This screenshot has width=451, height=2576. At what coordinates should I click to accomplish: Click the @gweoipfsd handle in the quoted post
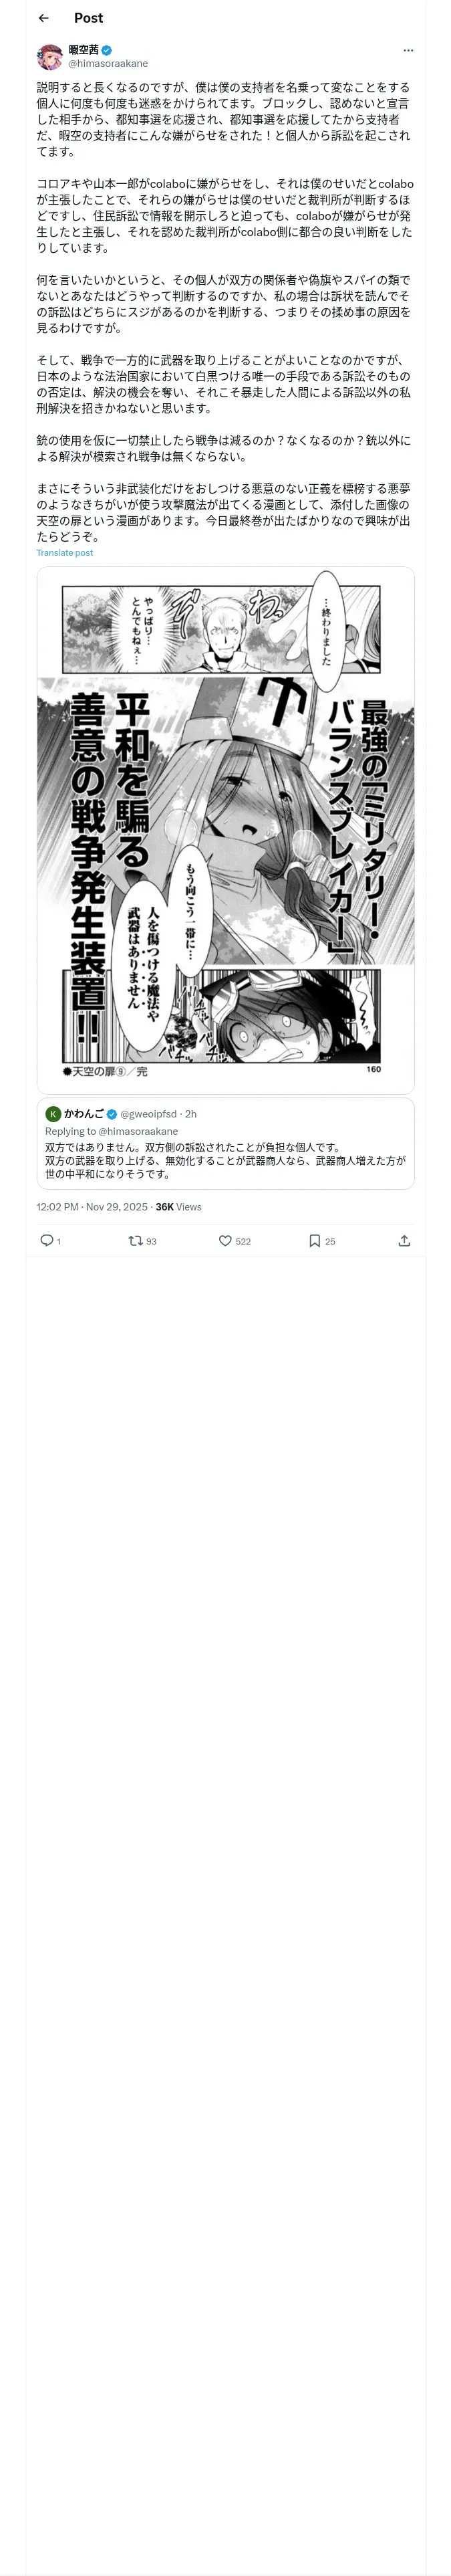click(150, 1114)
